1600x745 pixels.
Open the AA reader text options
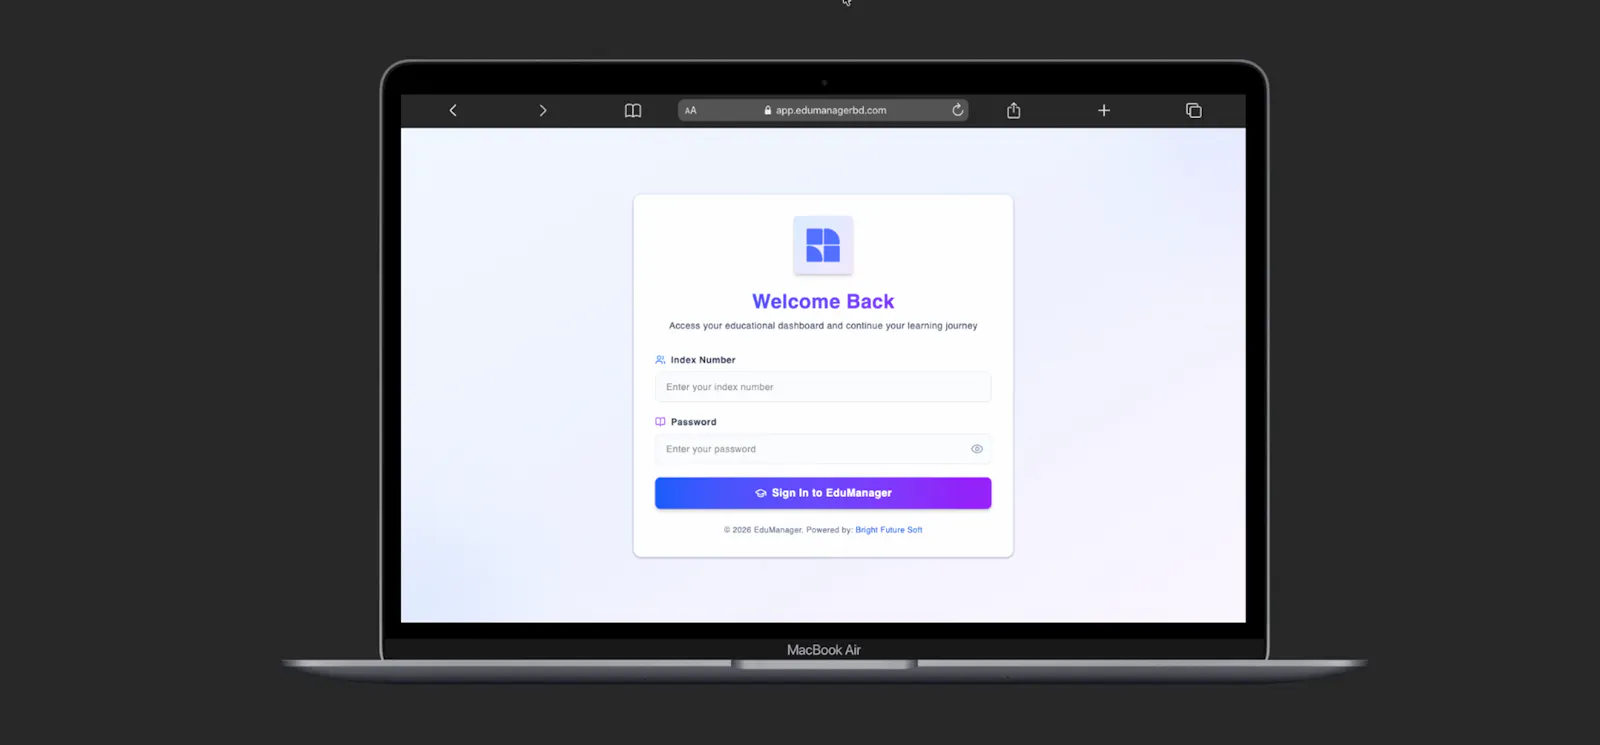click(x=690, y=110)
